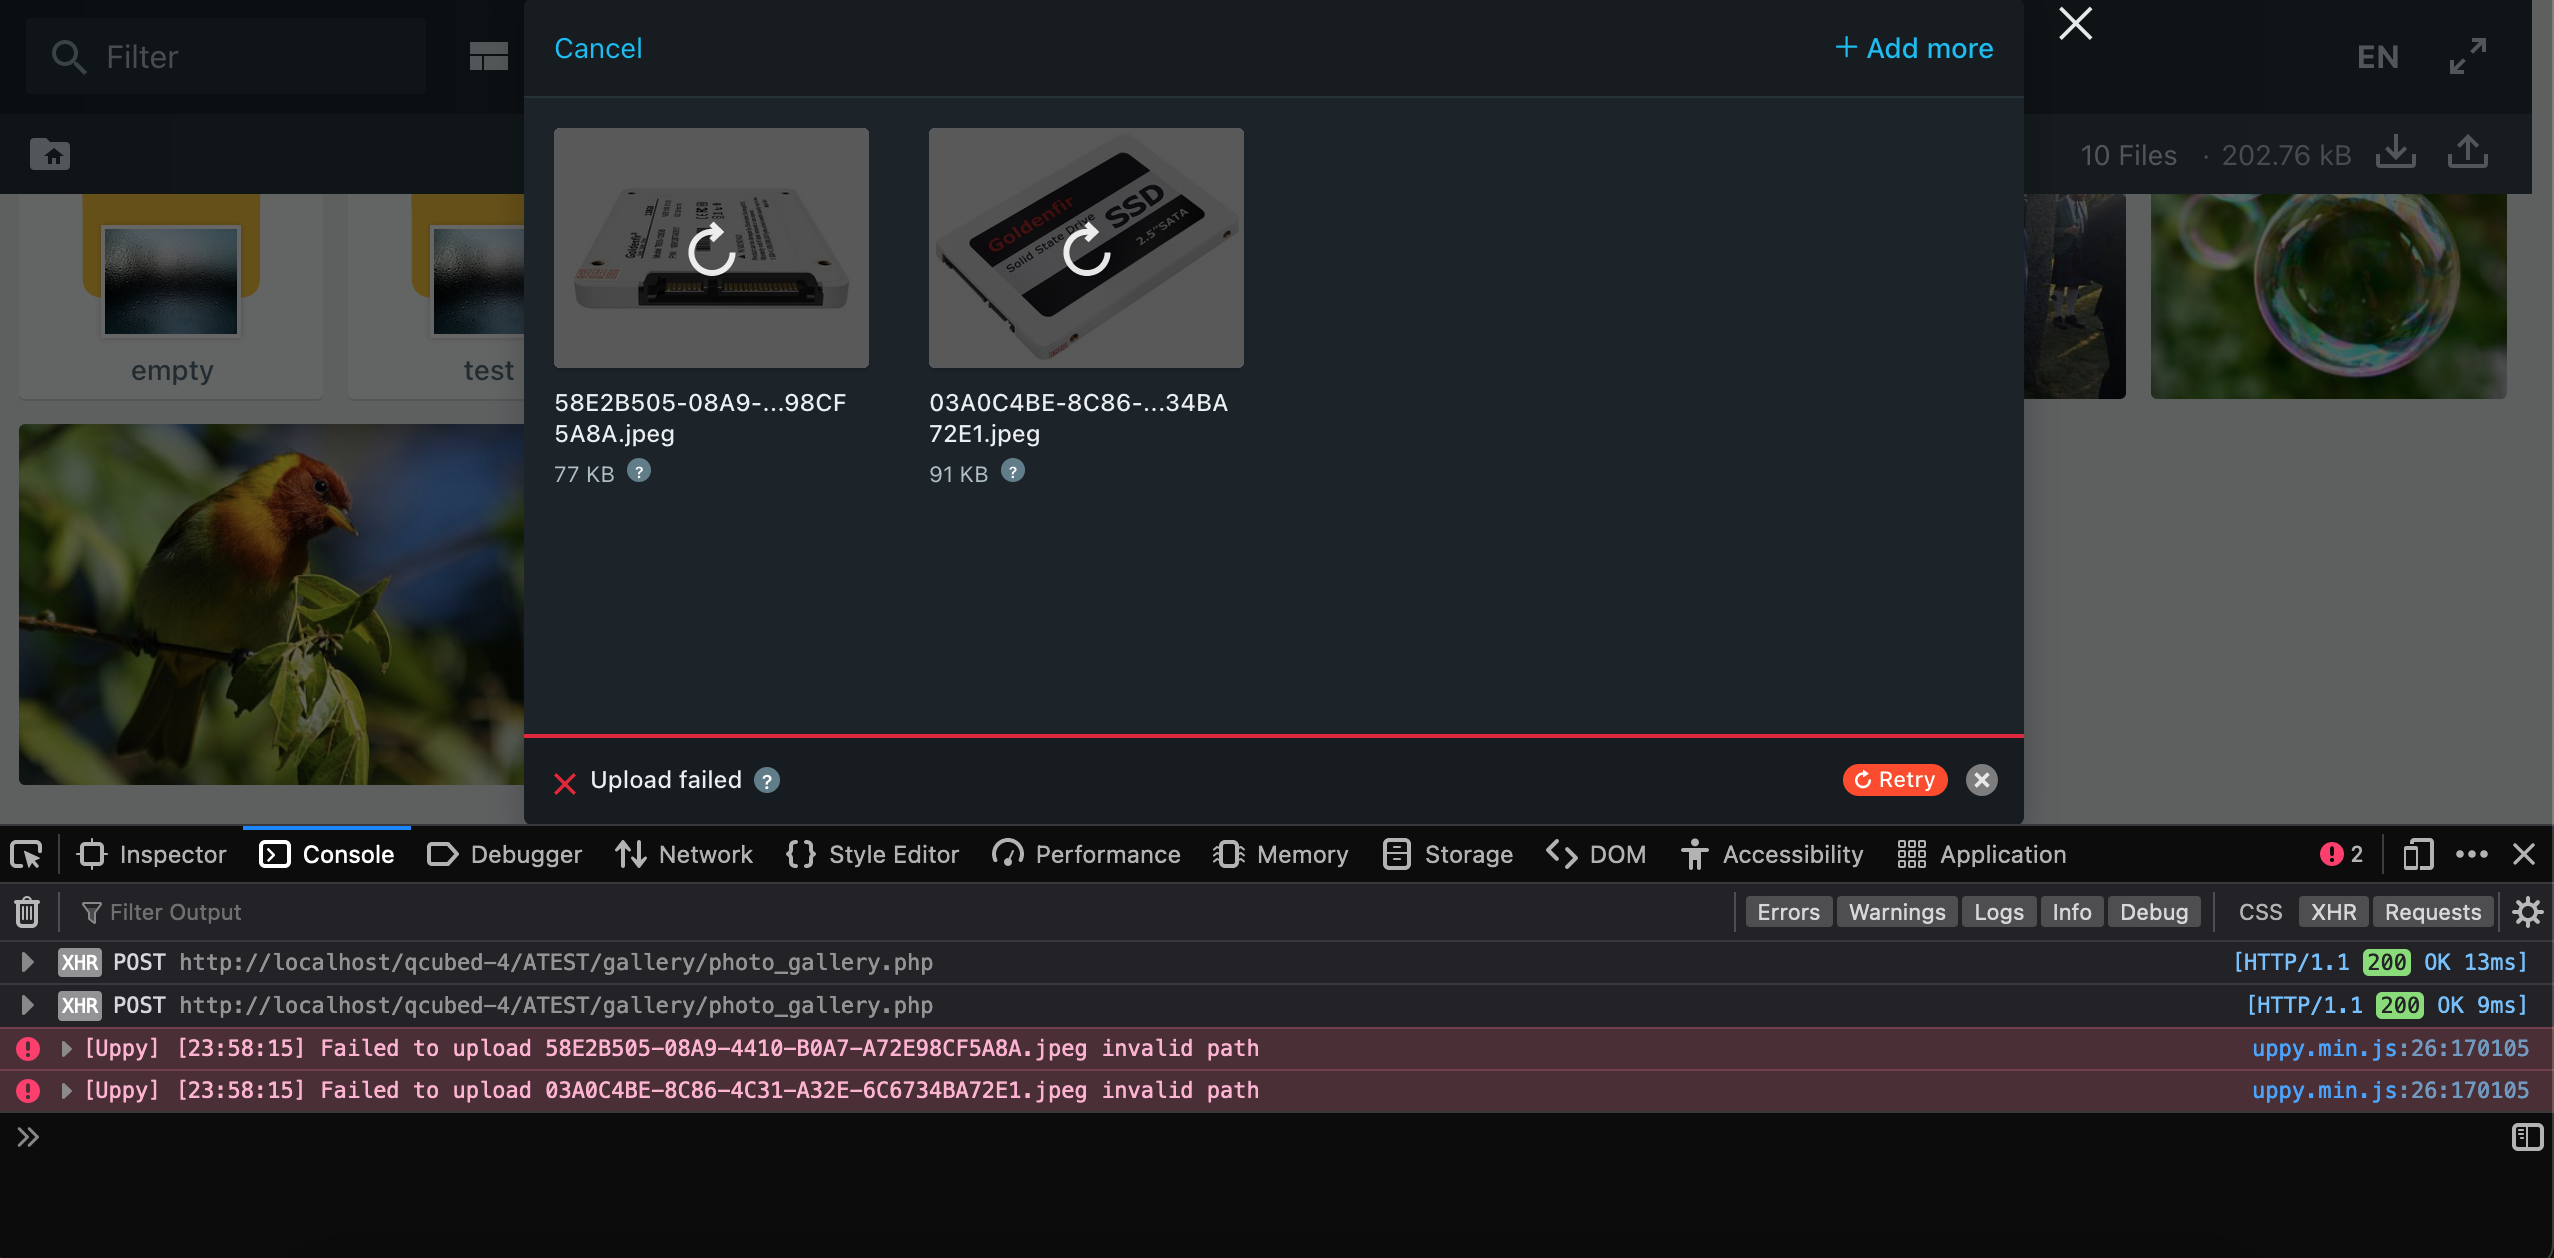The width and height of the screenshot is (2554, 1258).
Task: Open the Memory tab
Action: coord(1281,855)
